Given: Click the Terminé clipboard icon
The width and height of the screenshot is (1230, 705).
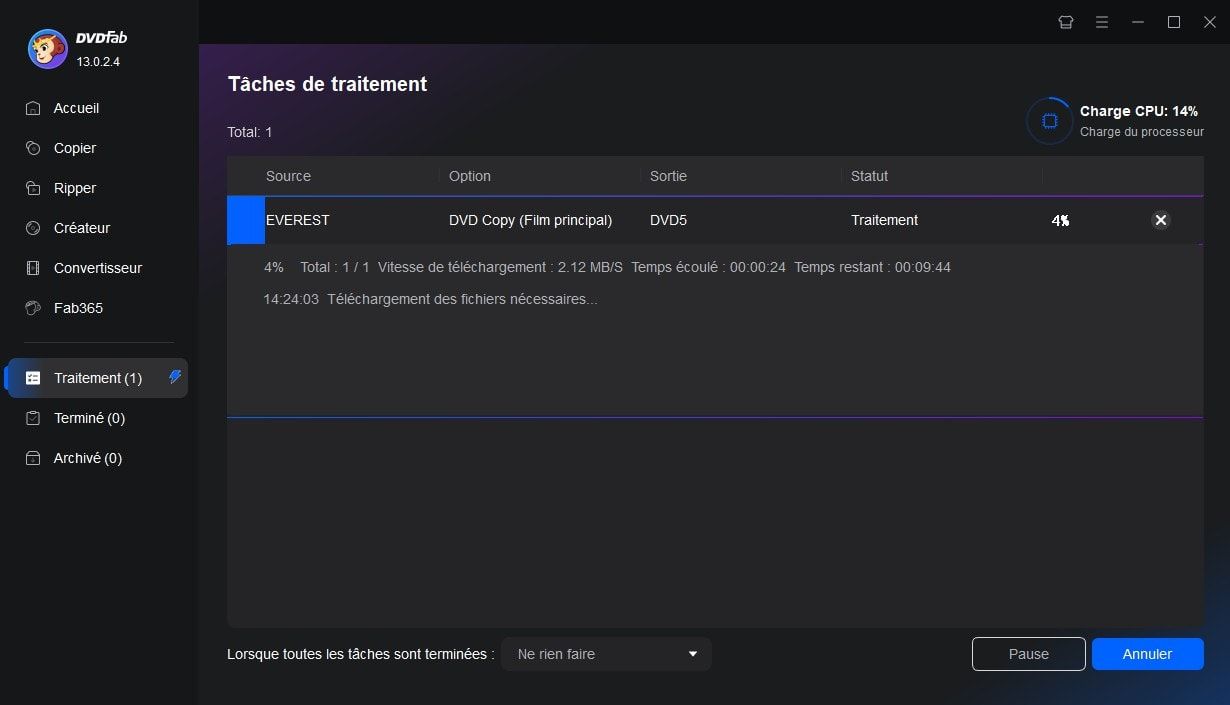Looking at the screenshot, I should 33,418.
